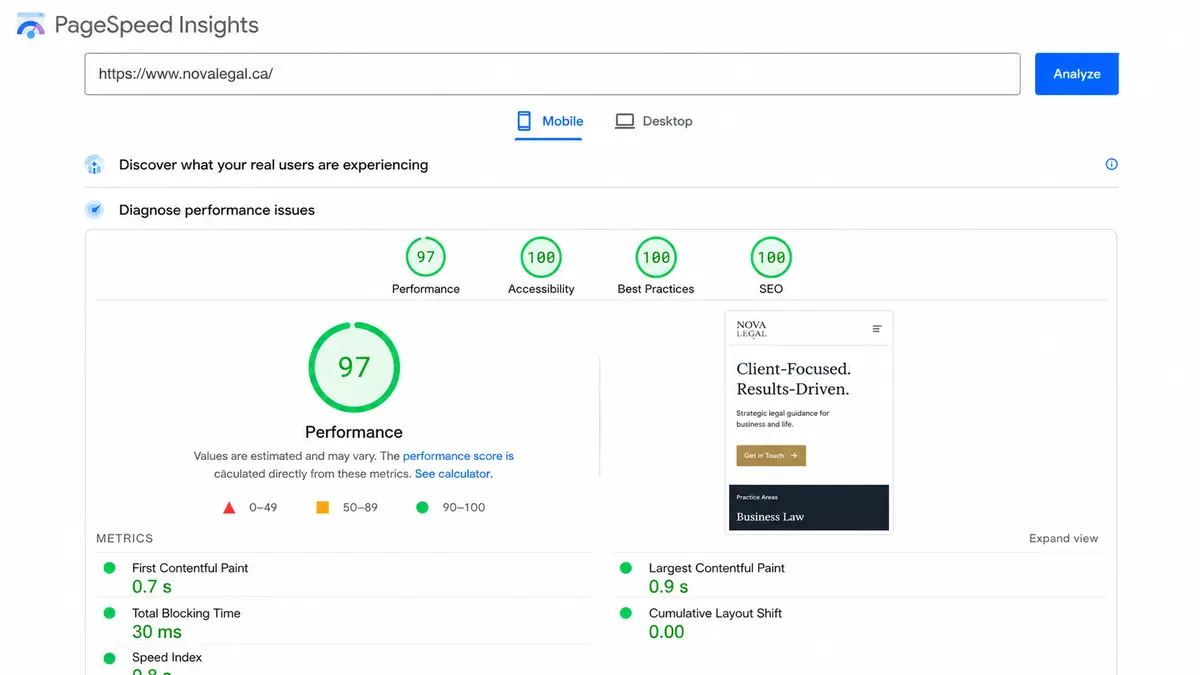
Task: Click the red triangle 0–49 legend icon
Action: tap(229, 508)
